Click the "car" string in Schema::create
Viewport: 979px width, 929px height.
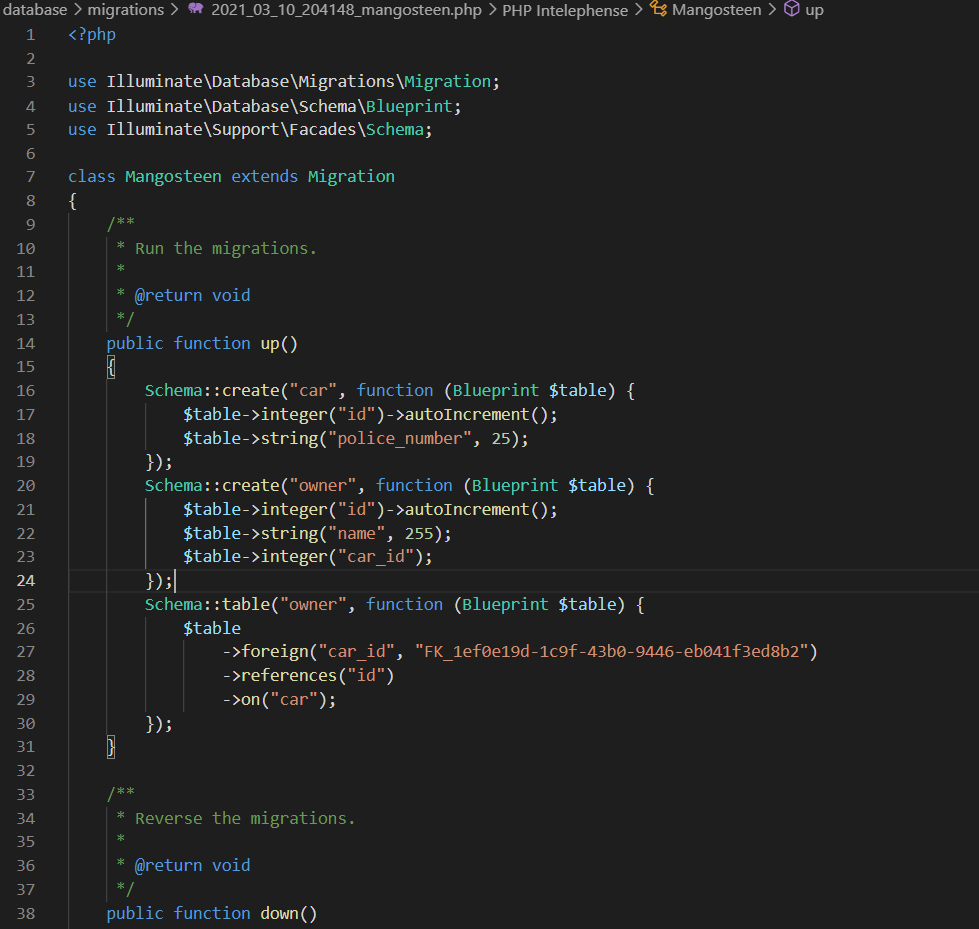pyautogui.click(x=313, y=391)
